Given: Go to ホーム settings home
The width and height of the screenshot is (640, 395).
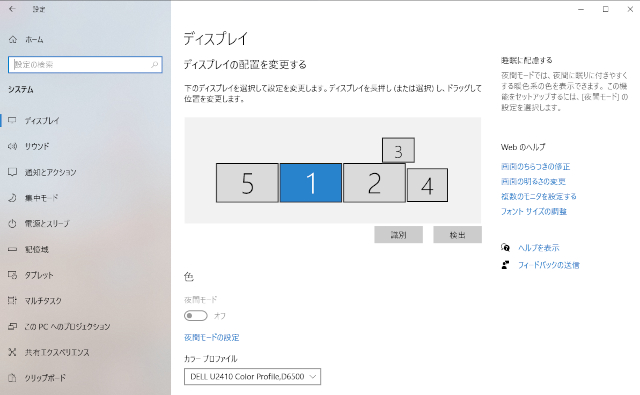Looking at the screenshot, I should [x=34, y=40].
